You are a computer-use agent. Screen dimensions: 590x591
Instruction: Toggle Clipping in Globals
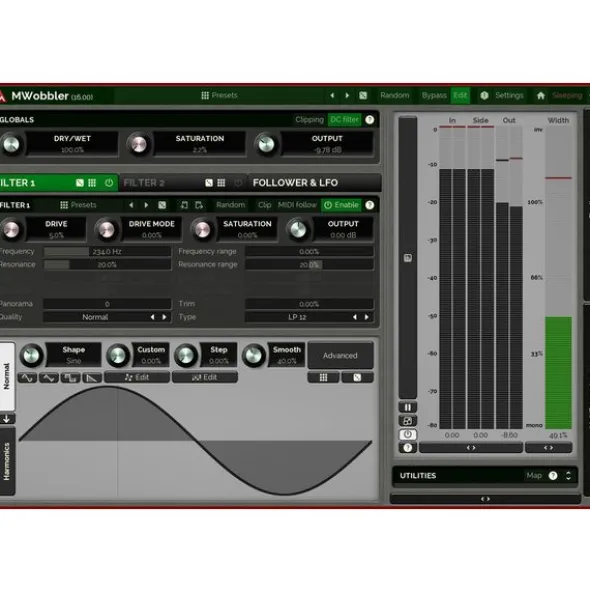pos(310,120)
